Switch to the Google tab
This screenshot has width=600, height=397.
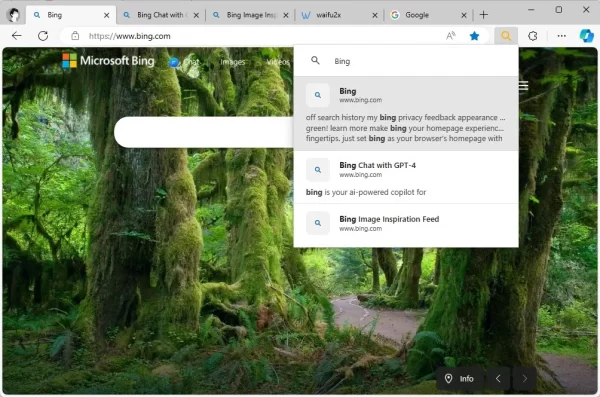point(429,15)
